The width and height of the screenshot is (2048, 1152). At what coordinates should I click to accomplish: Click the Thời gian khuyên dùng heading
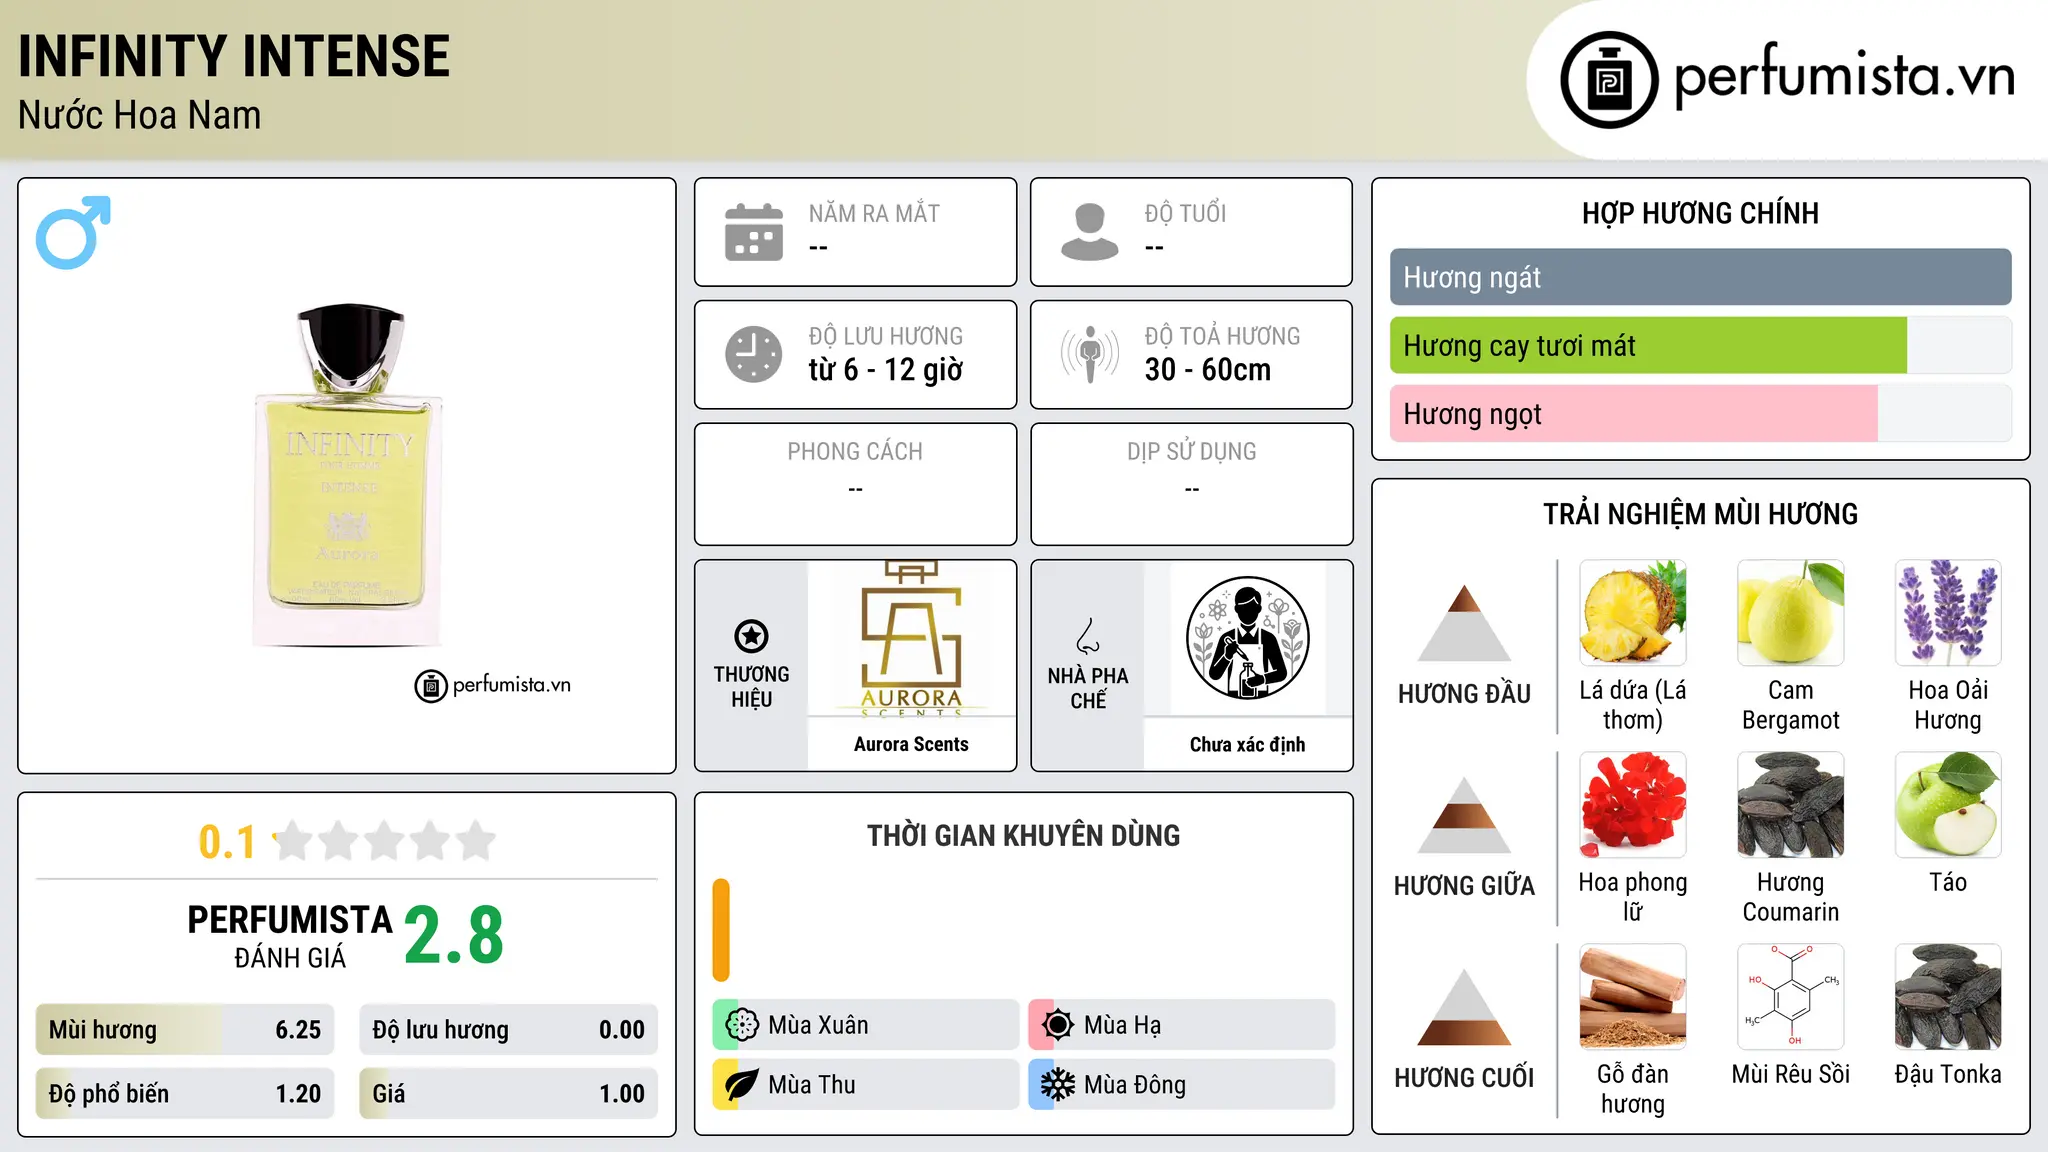pos(1023,835)
